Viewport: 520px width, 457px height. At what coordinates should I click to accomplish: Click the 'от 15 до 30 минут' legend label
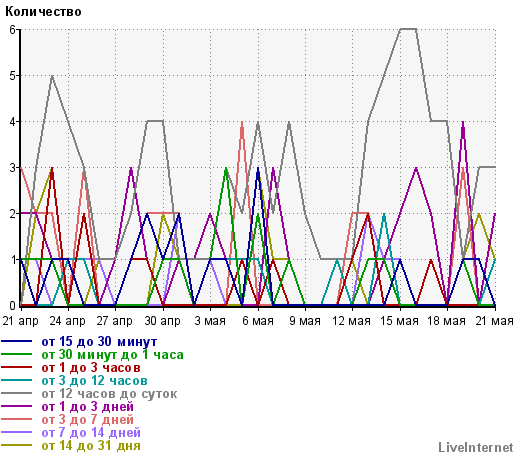pyautogui.click(x=99, y=342)
